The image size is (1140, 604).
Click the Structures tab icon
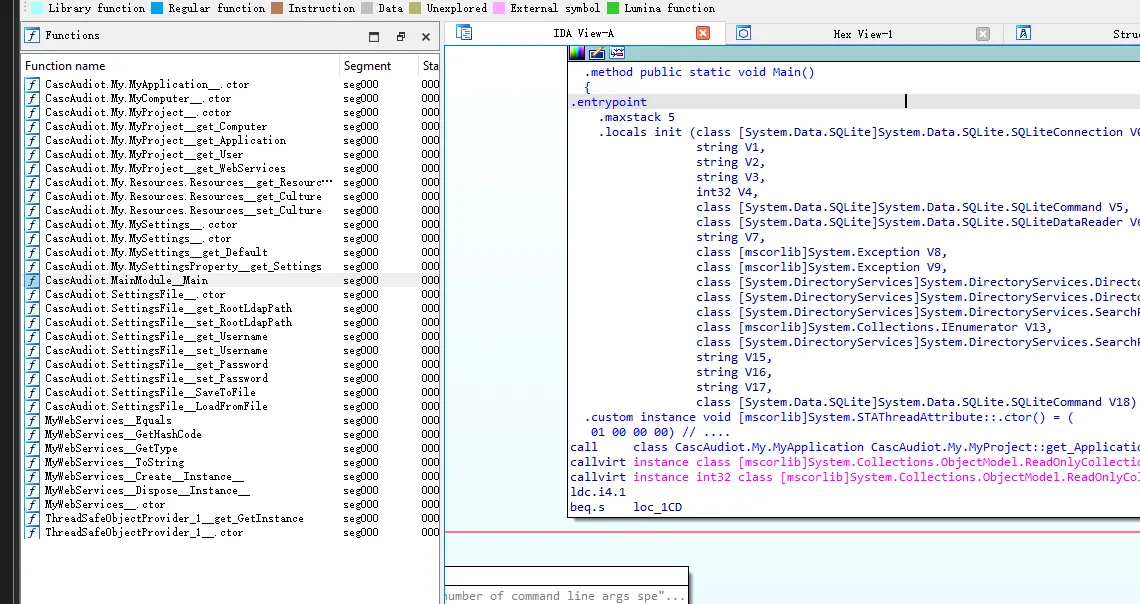point(1023,33)
